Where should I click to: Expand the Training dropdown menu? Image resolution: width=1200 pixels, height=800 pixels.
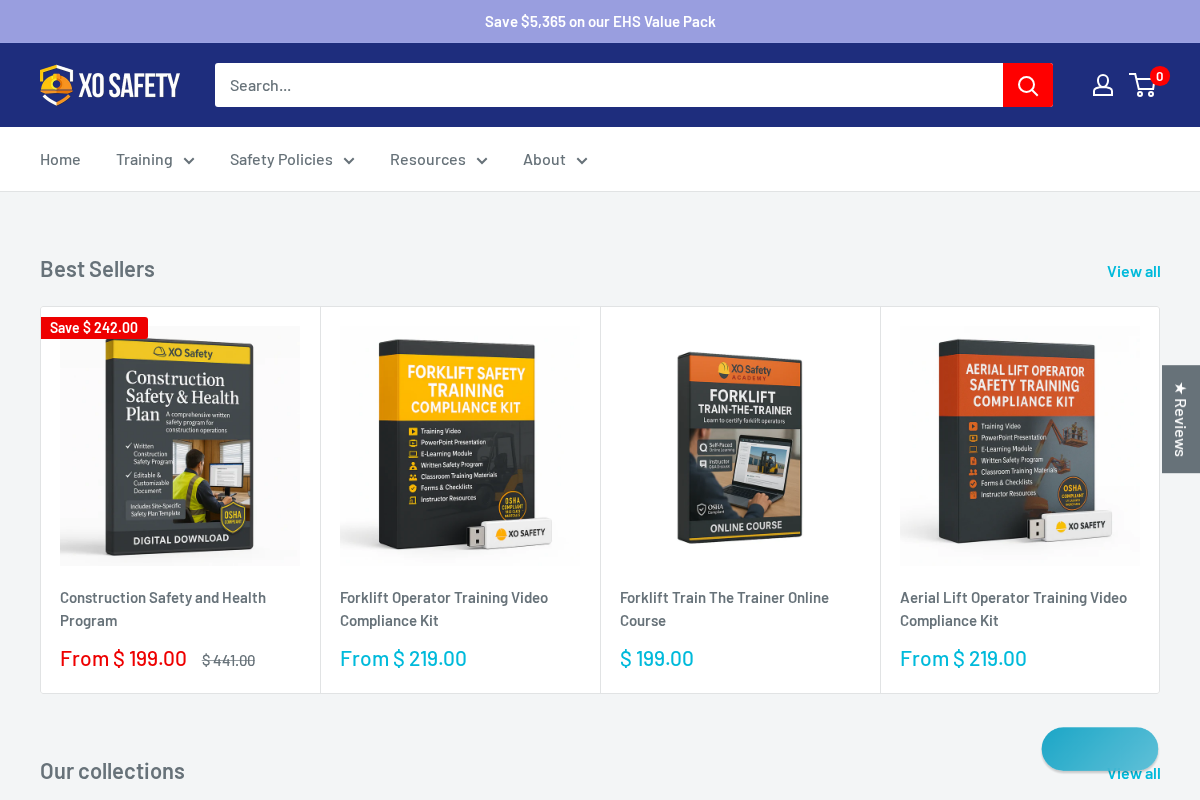click(x=155, y=159)
